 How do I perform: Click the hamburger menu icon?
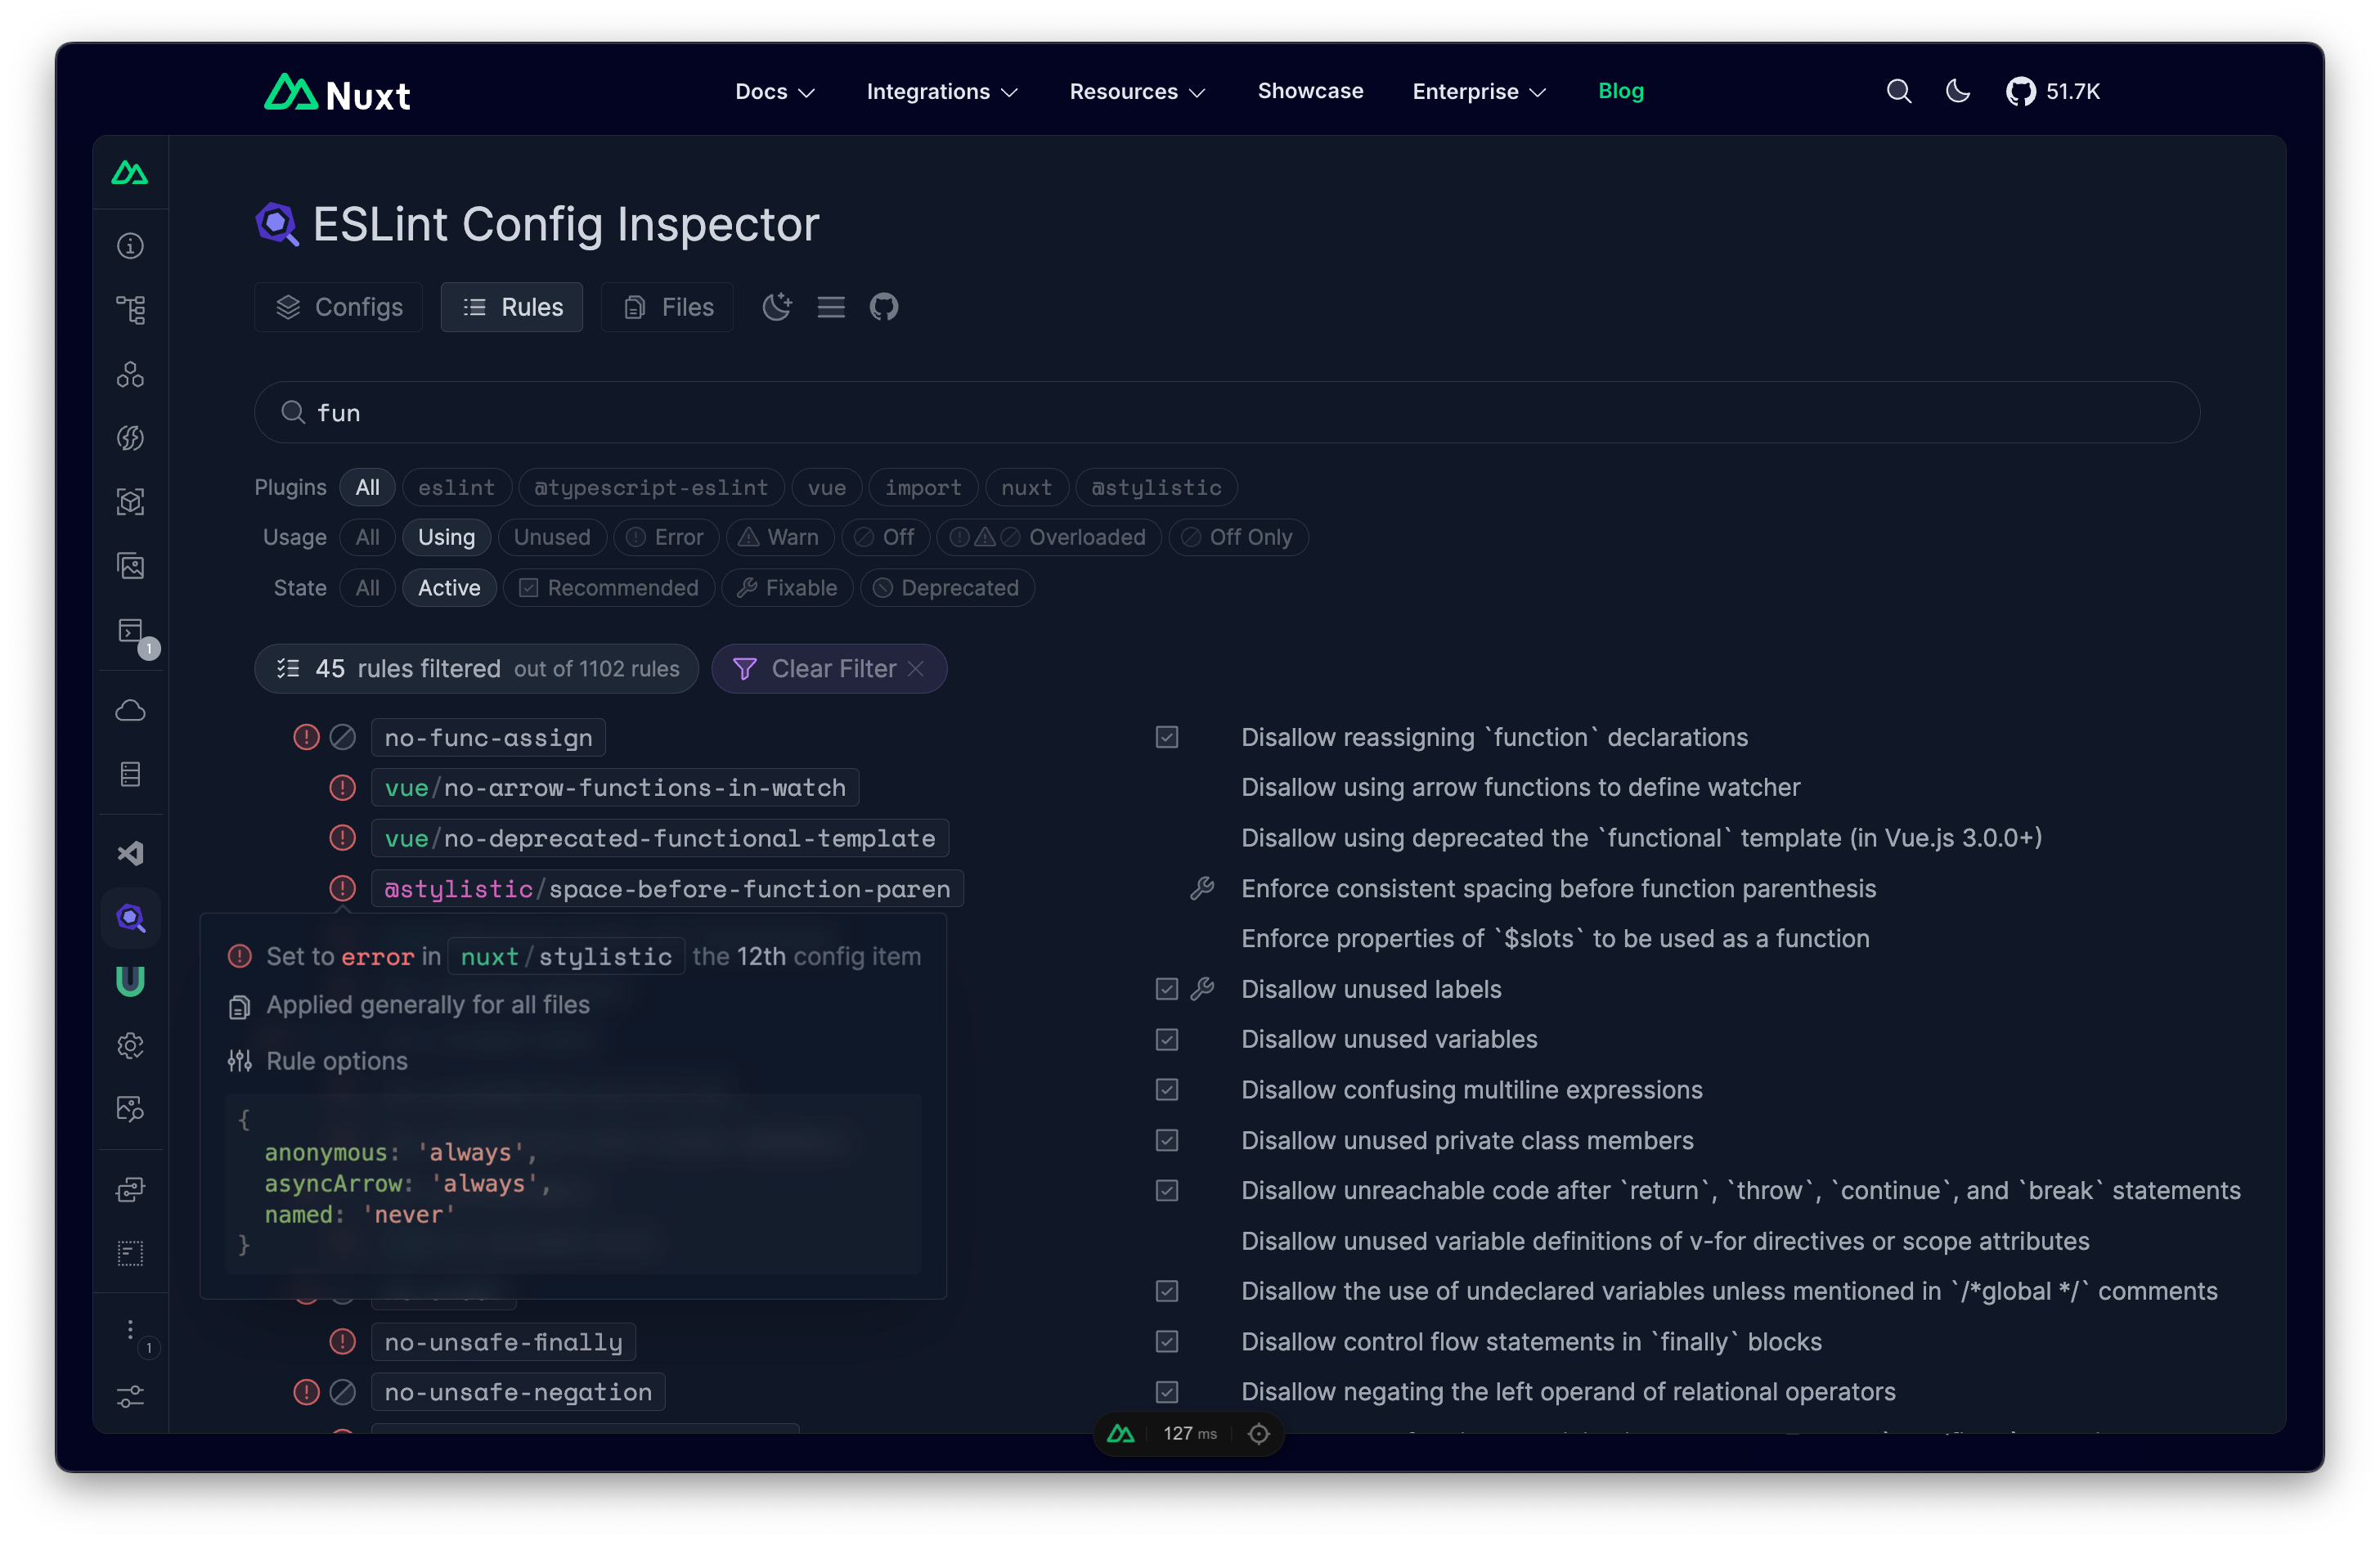pyautogui.click(x=831, y=308)
